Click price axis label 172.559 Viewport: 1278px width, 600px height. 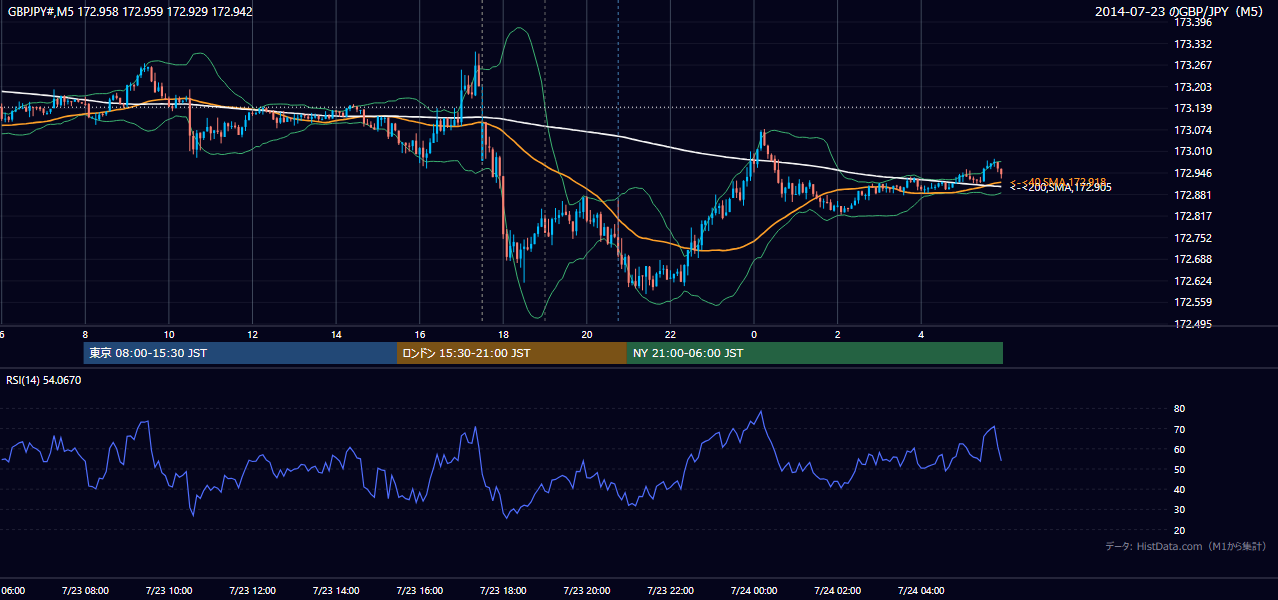[1192, 302]
